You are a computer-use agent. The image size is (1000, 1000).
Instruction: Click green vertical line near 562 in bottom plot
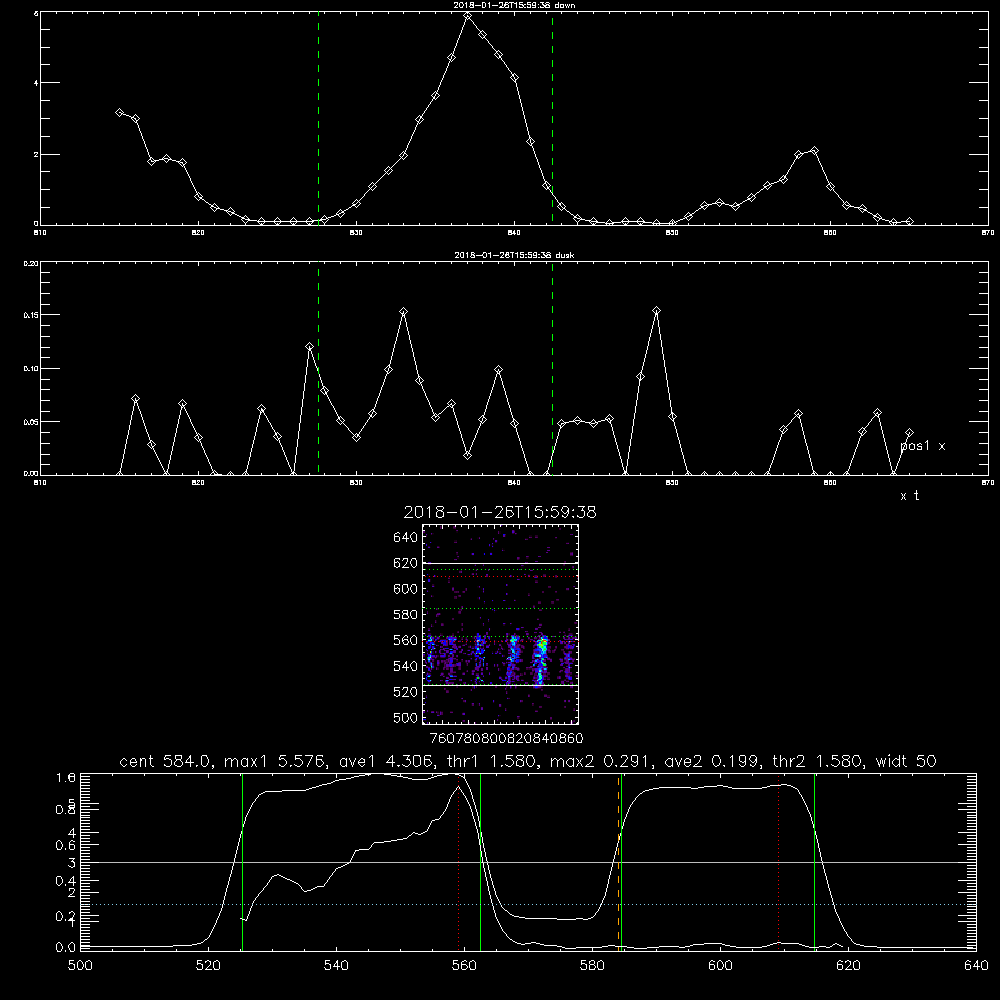click(x=480, y=862)
